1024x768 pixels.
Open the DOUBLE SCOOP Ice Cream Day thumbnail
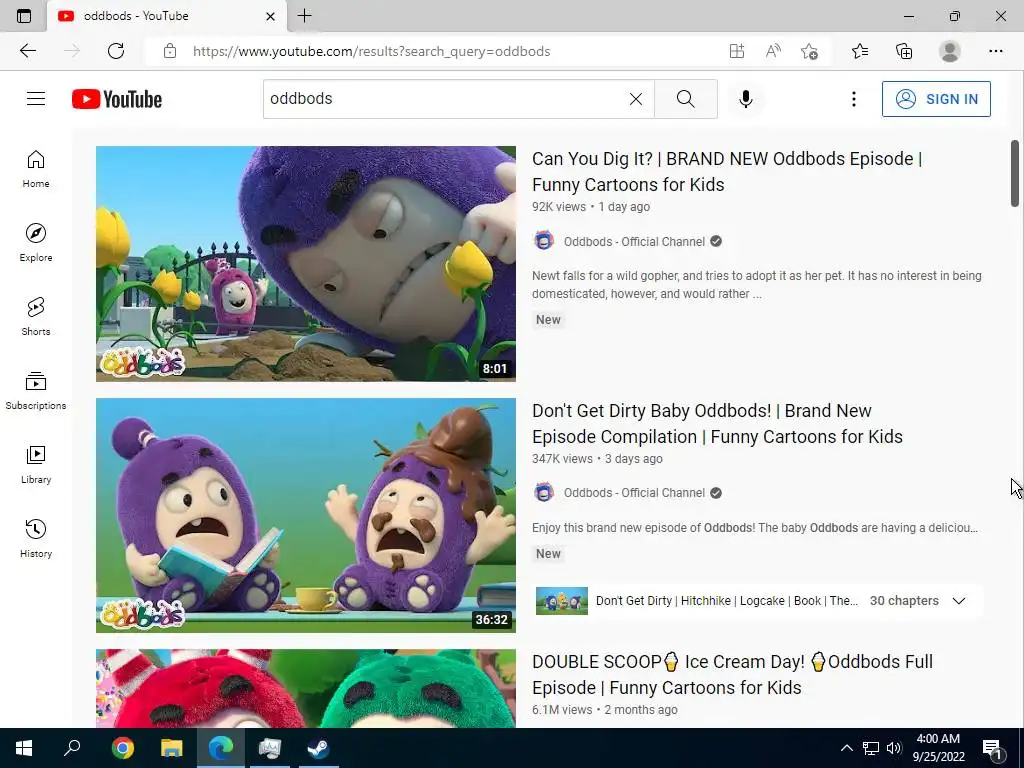(x=306, y=688)
